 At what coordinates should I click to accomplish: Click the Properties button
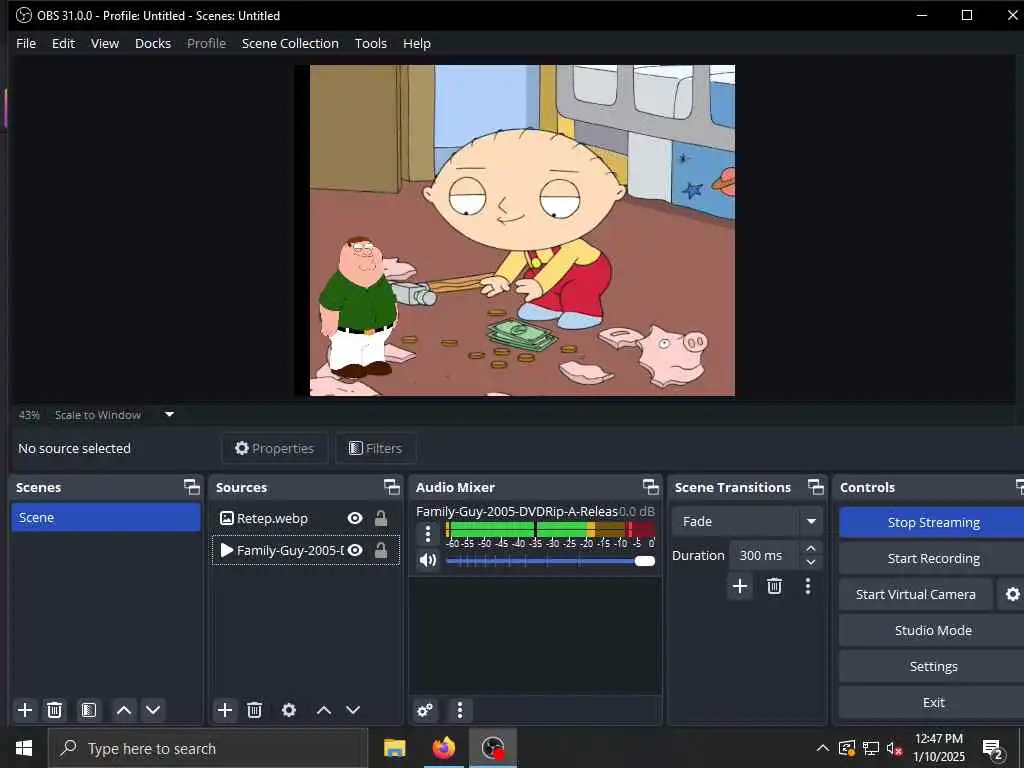pyautogui.click(x=274, y=448)
